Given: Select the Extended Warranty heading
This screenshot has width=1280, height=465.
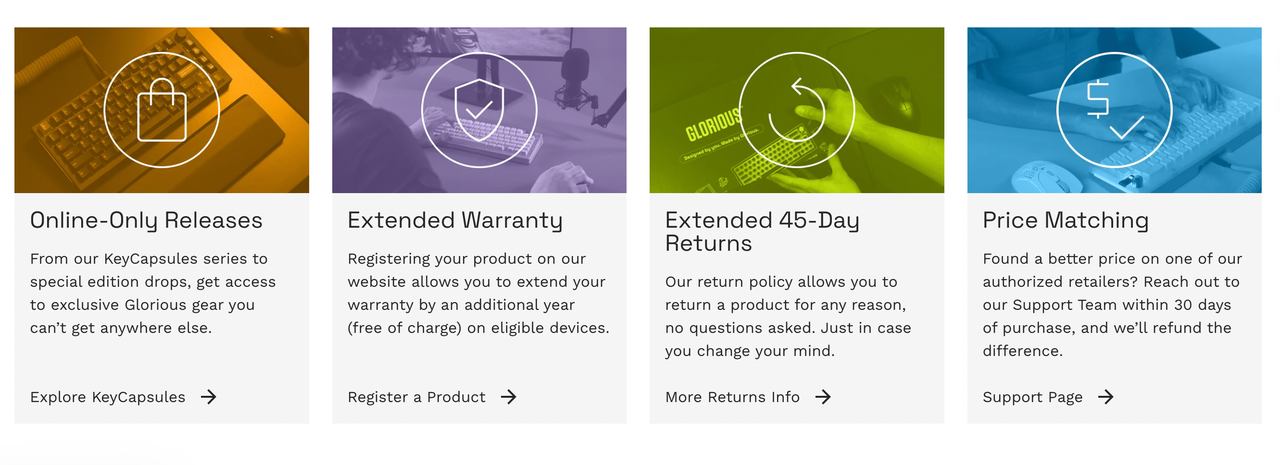Looking at the screenshot, I should click(x=455, y=220).
